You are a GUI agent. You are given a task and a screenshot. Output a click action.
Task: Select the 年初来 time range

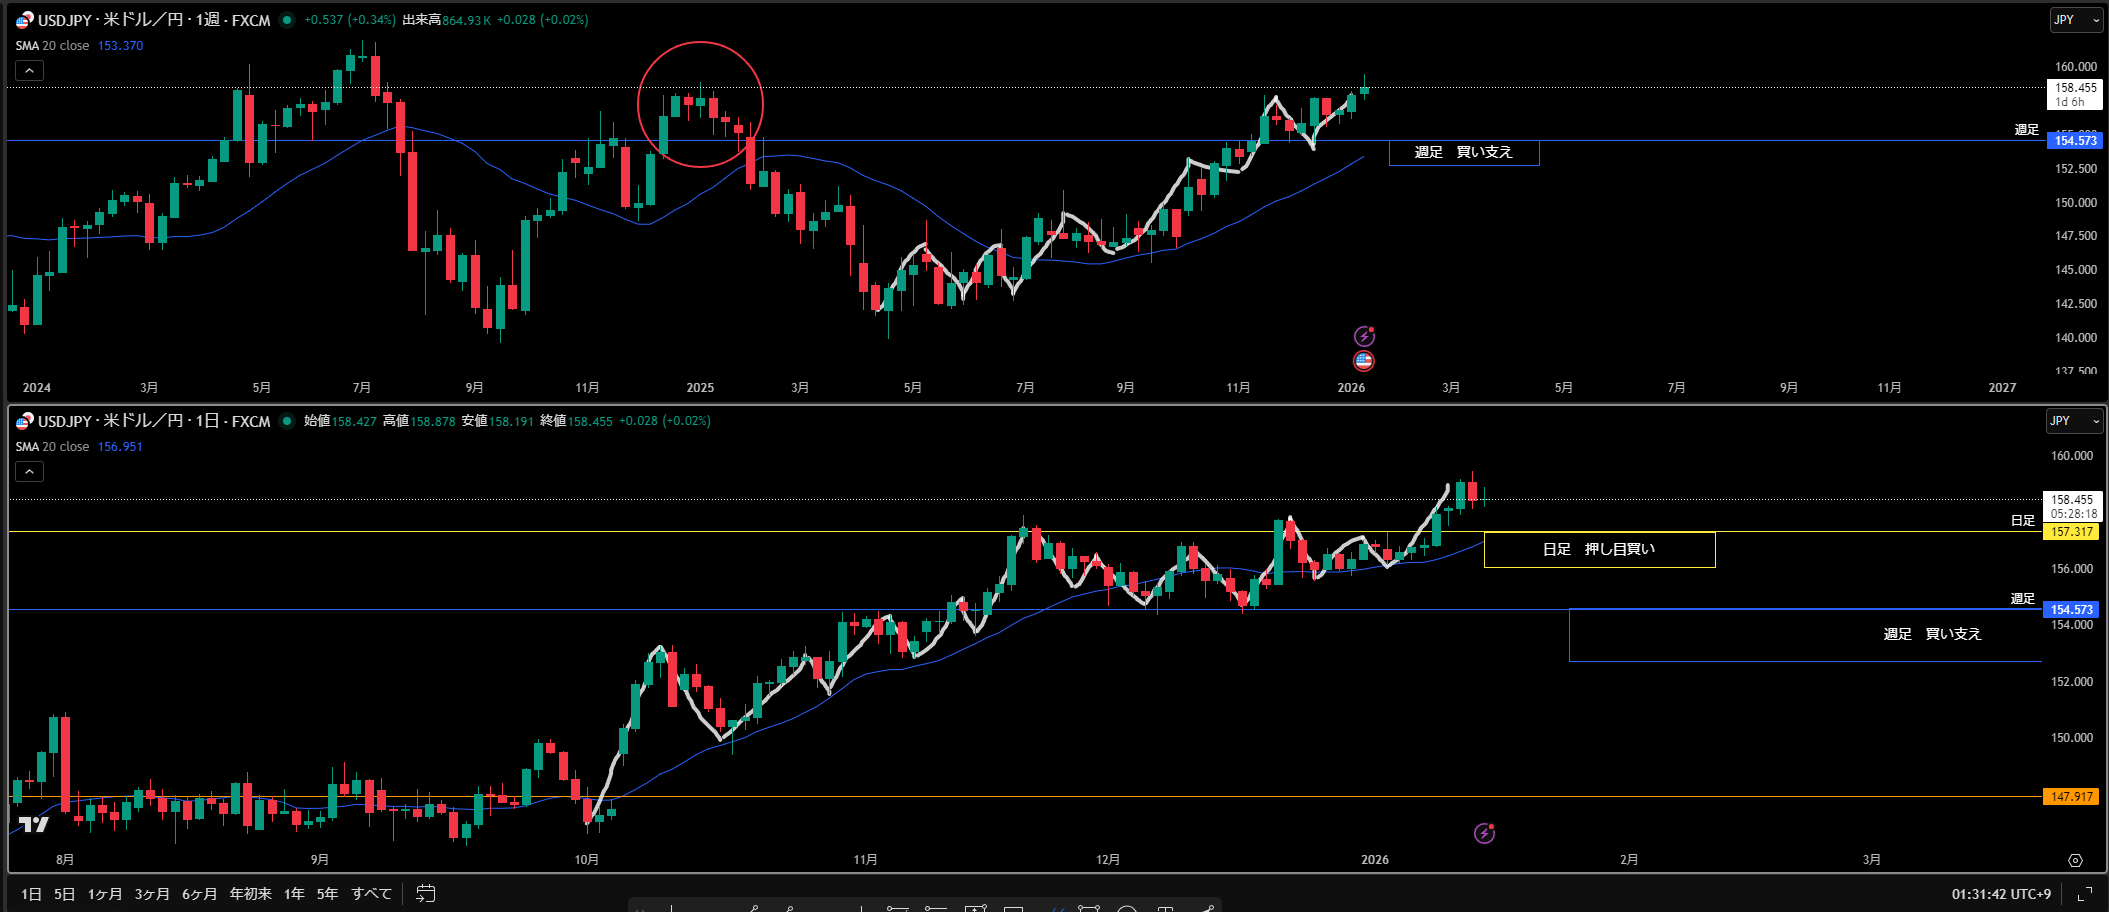pos(250,893)
